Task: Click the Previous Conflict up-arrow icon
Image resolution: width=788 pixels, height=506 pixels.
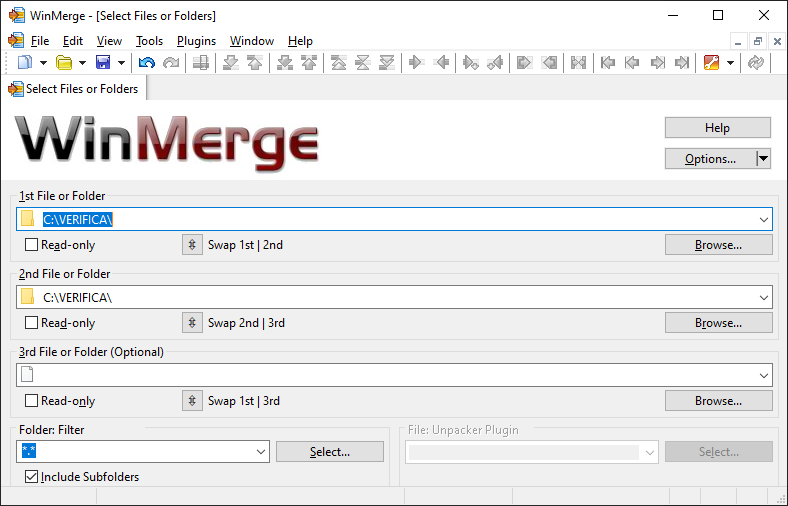Action: 309,62
